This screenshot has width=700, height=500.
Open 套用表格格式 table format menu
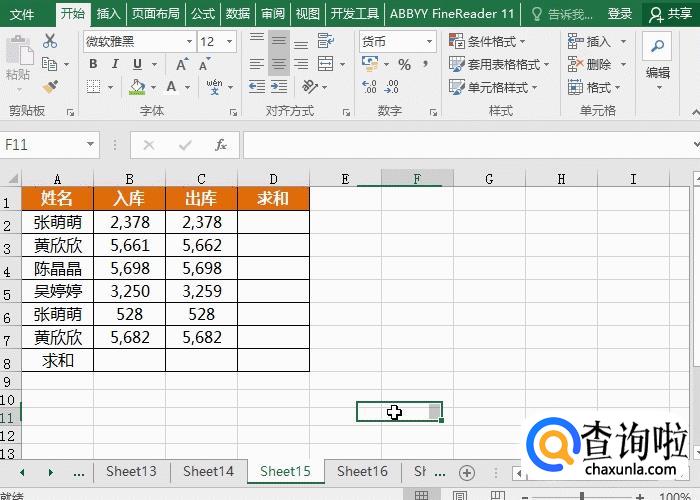click(499, 65)
